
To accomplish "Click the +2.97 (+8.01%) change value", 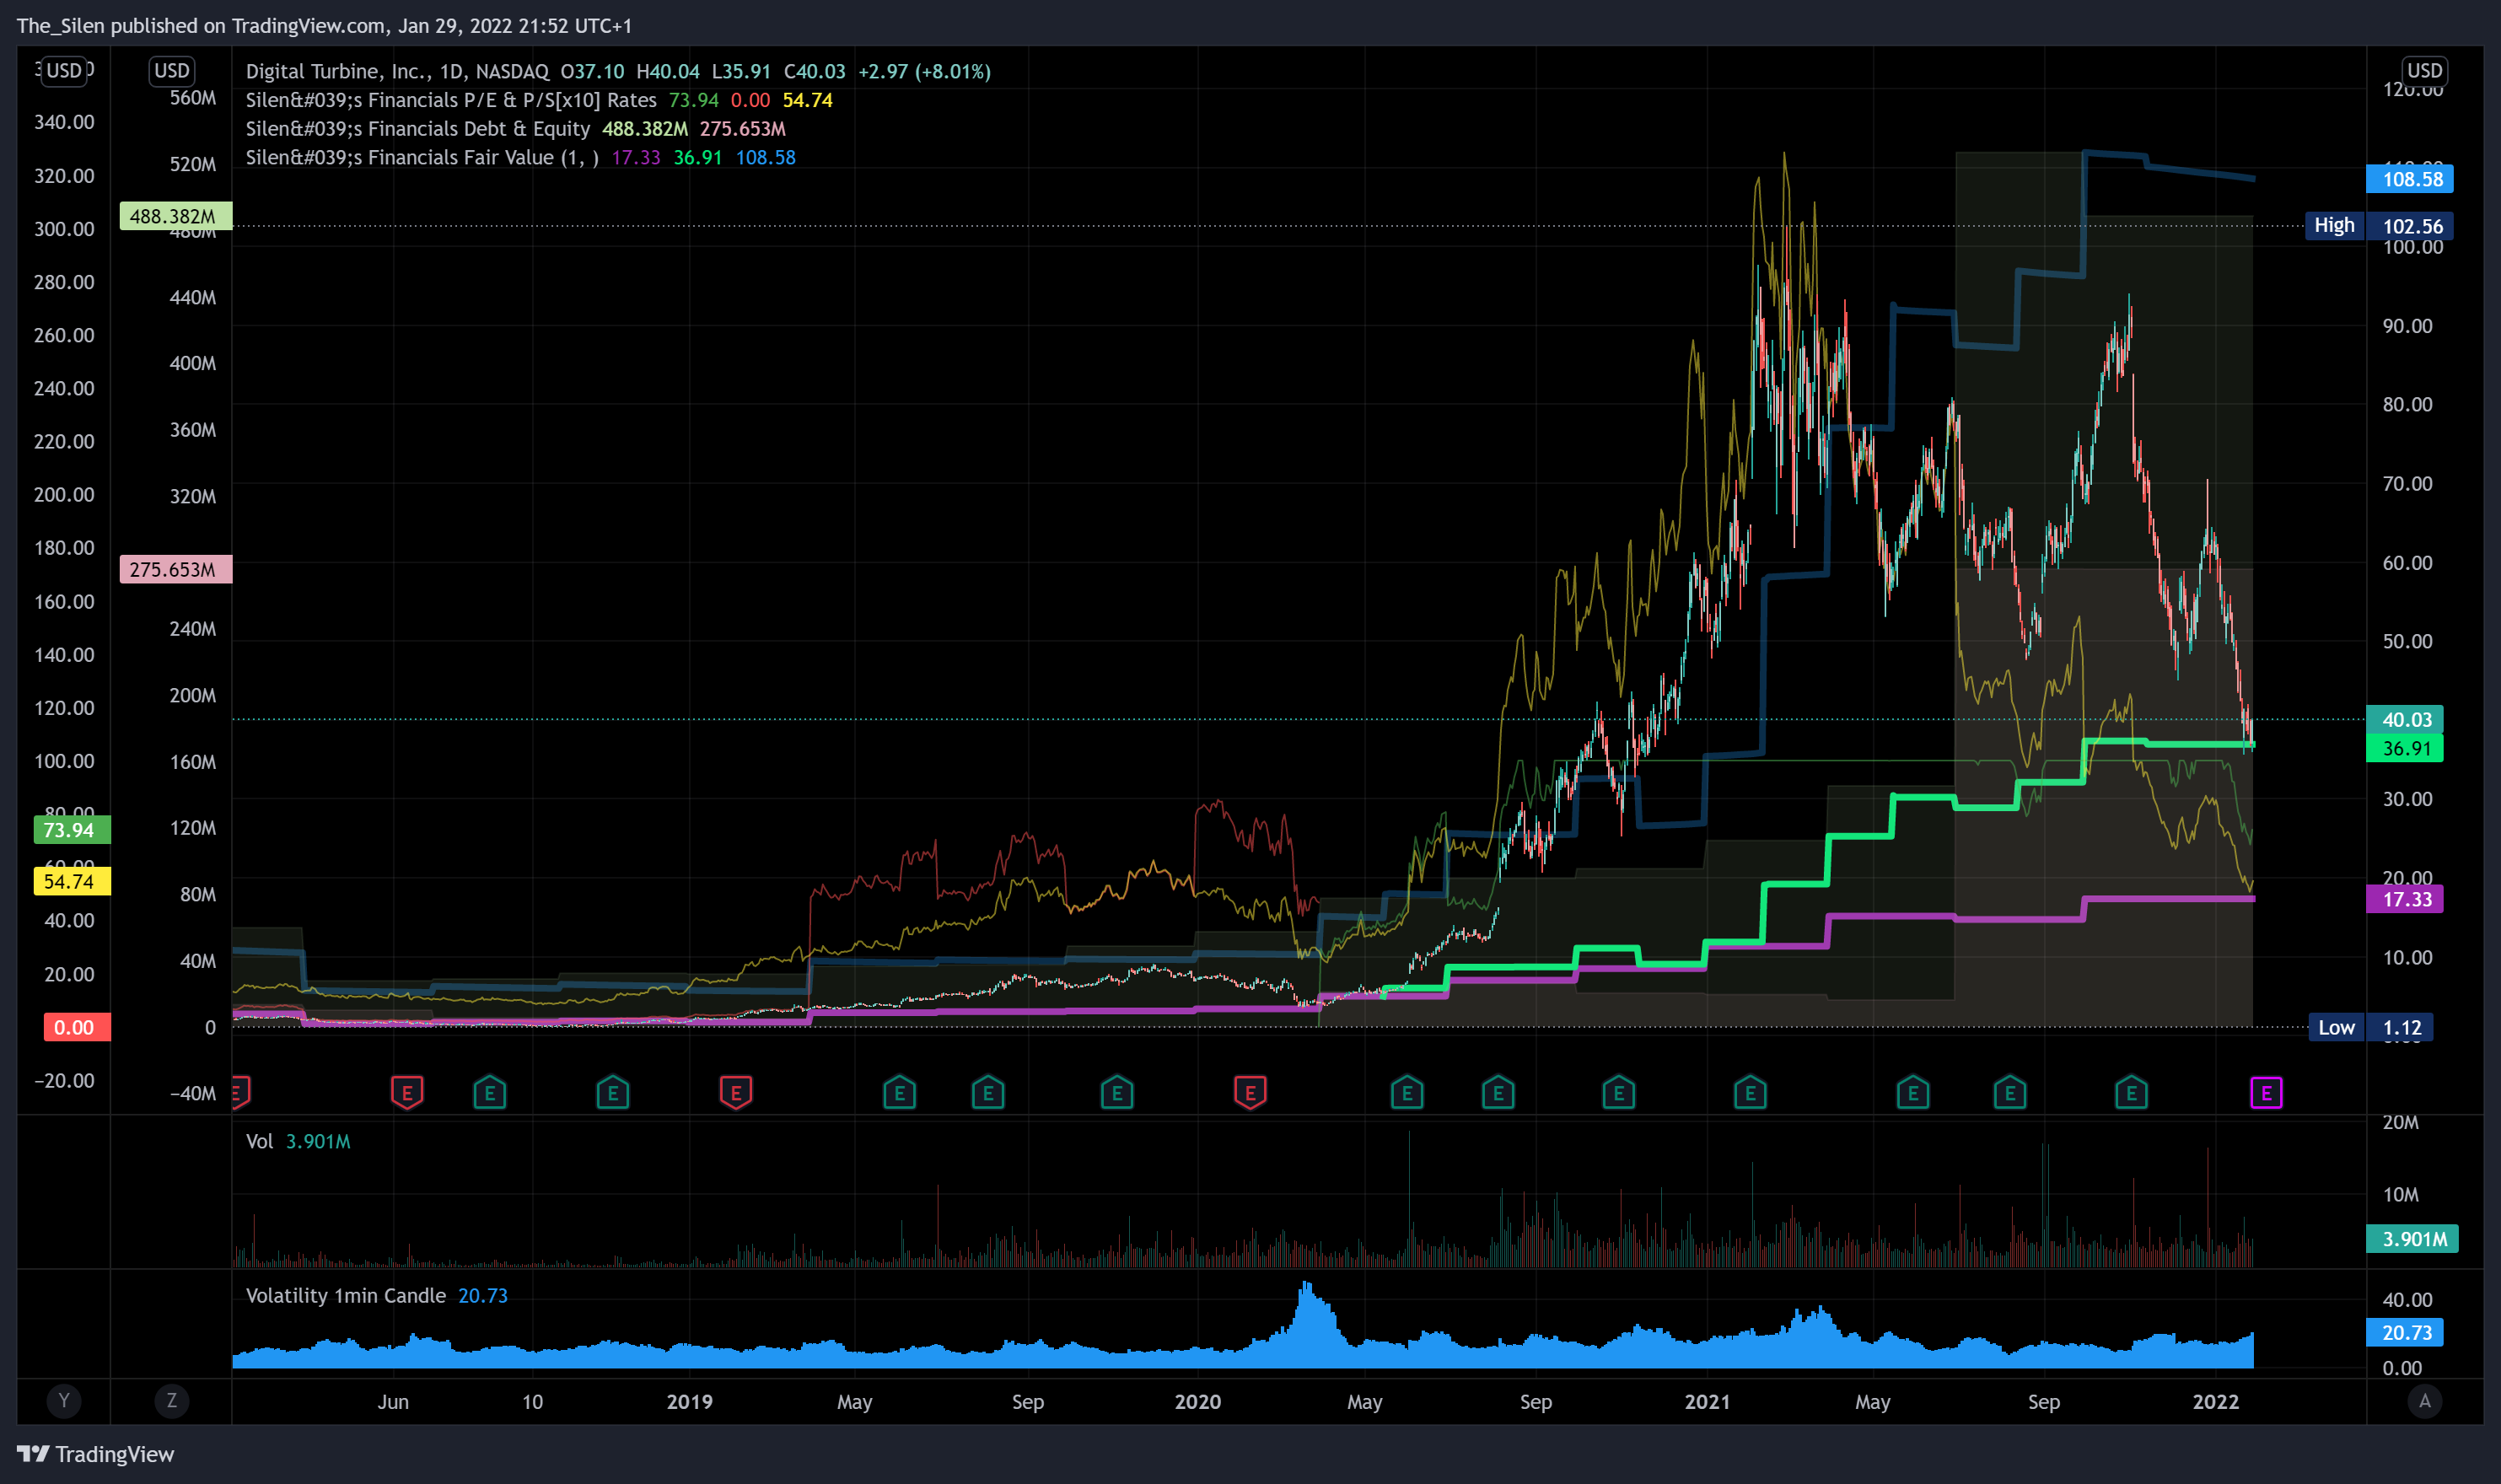I will (x=924, y=71).
